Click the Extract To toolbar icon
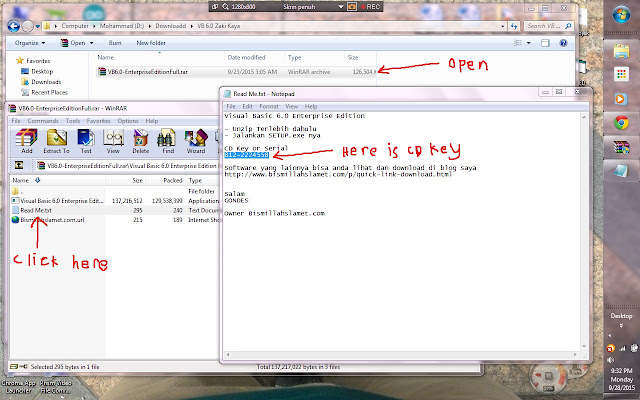This screenshot has height=400, width=640. (56, 141)
